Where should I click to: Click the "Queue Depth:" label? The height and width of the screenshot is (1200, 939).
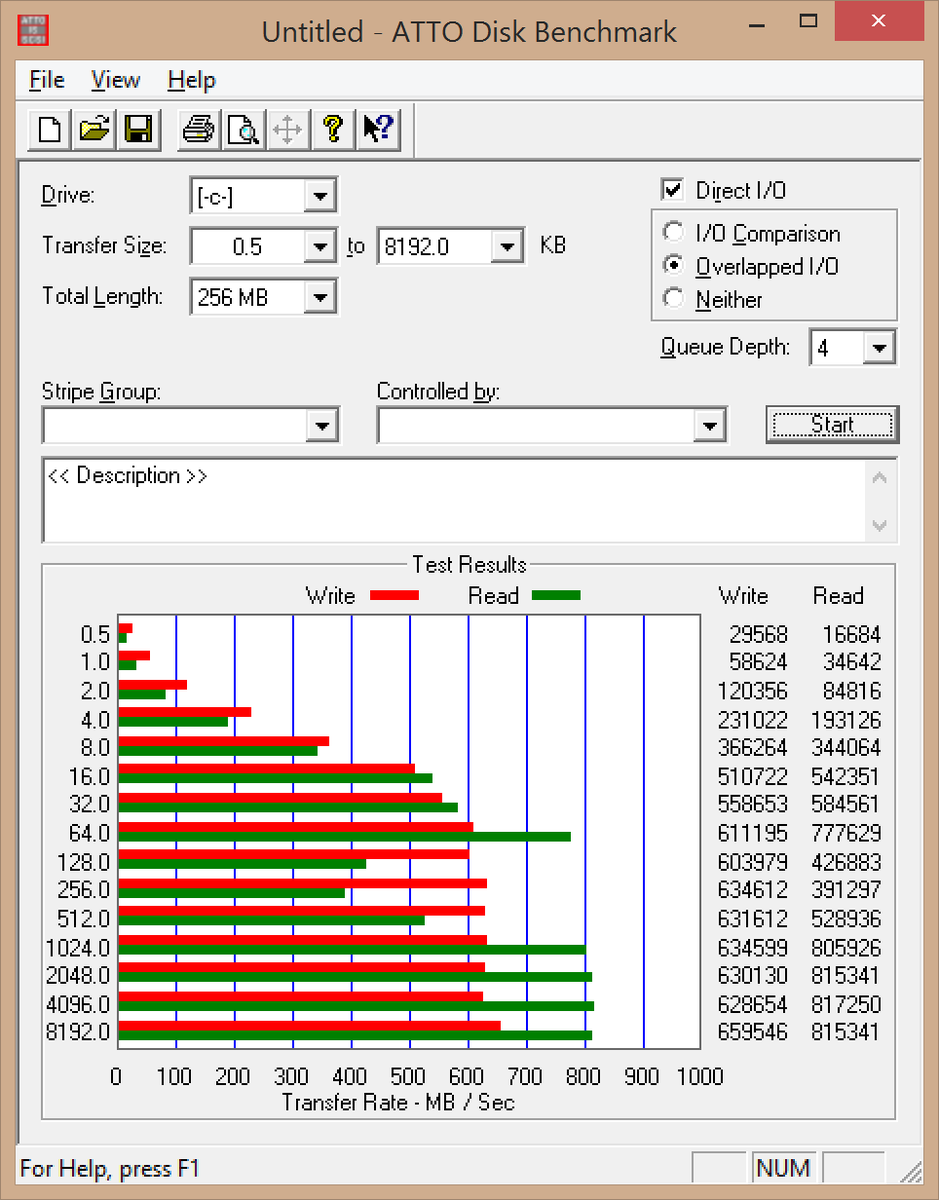[x=725, y=348]
